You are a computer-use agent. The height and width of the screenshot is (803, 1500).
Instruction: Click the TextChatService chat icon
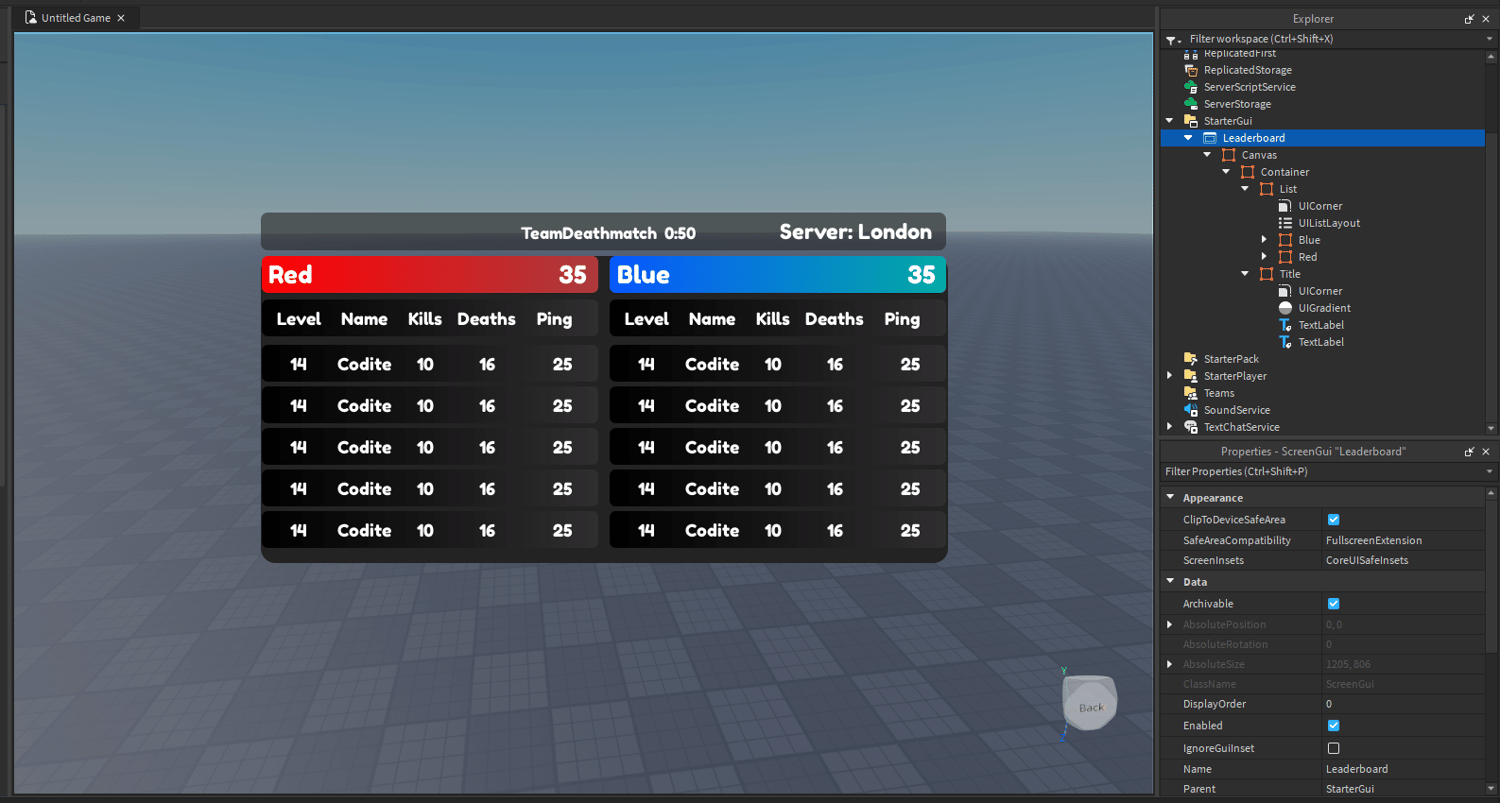[1190, 427]
